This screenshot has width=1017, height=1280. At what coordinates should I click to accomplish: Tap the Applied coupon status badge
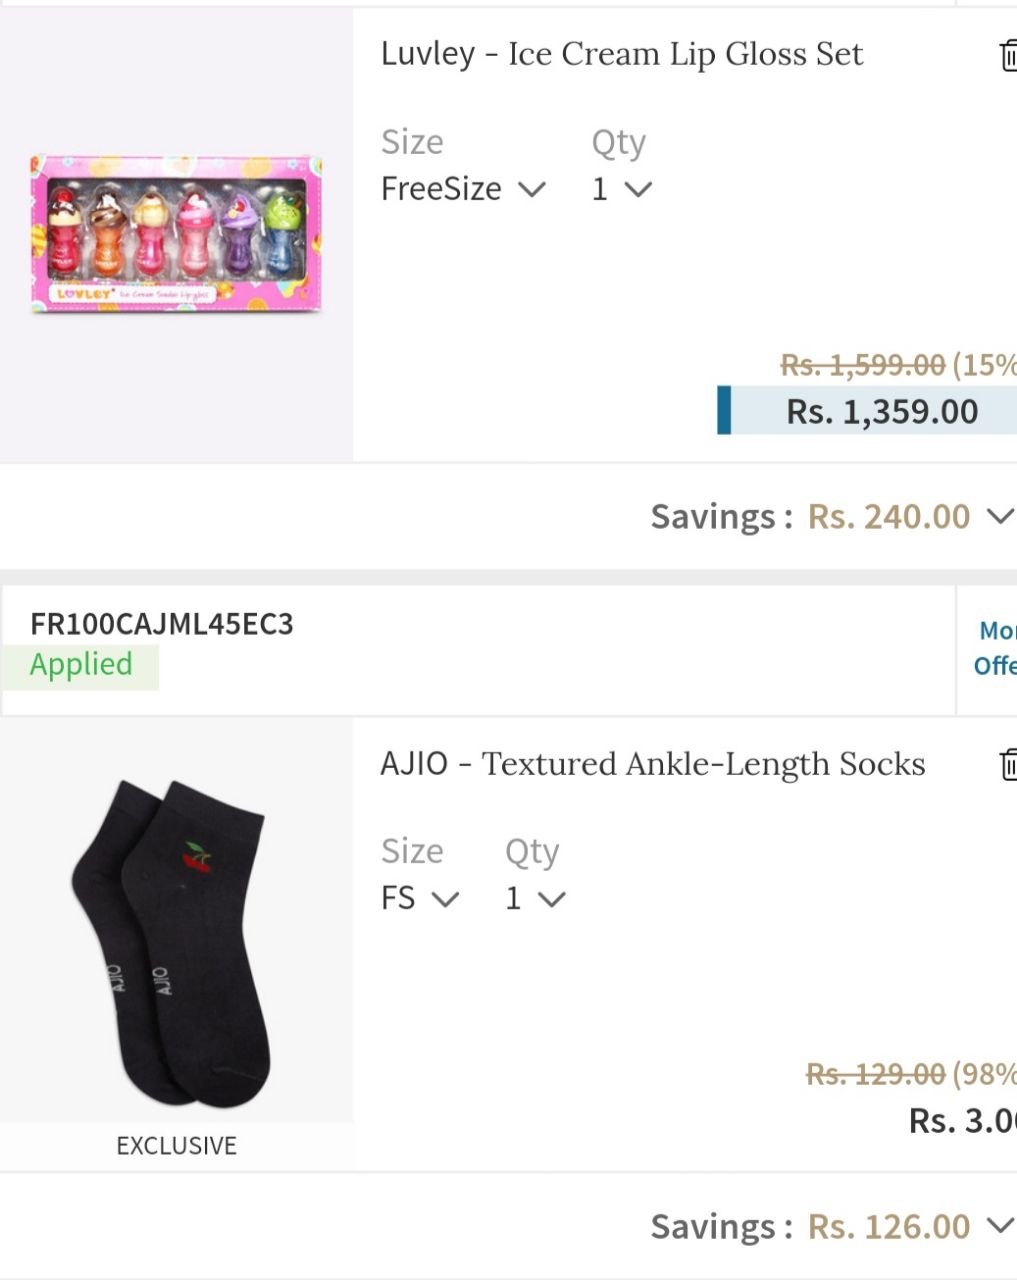pyautogui.click(x=80, y=665)
